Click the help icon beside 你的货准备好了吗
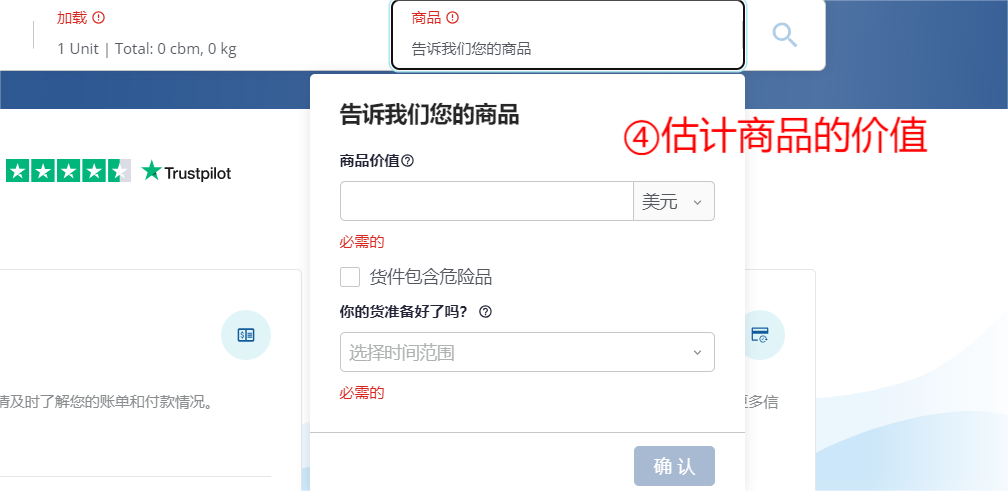 tap(486, 312)
